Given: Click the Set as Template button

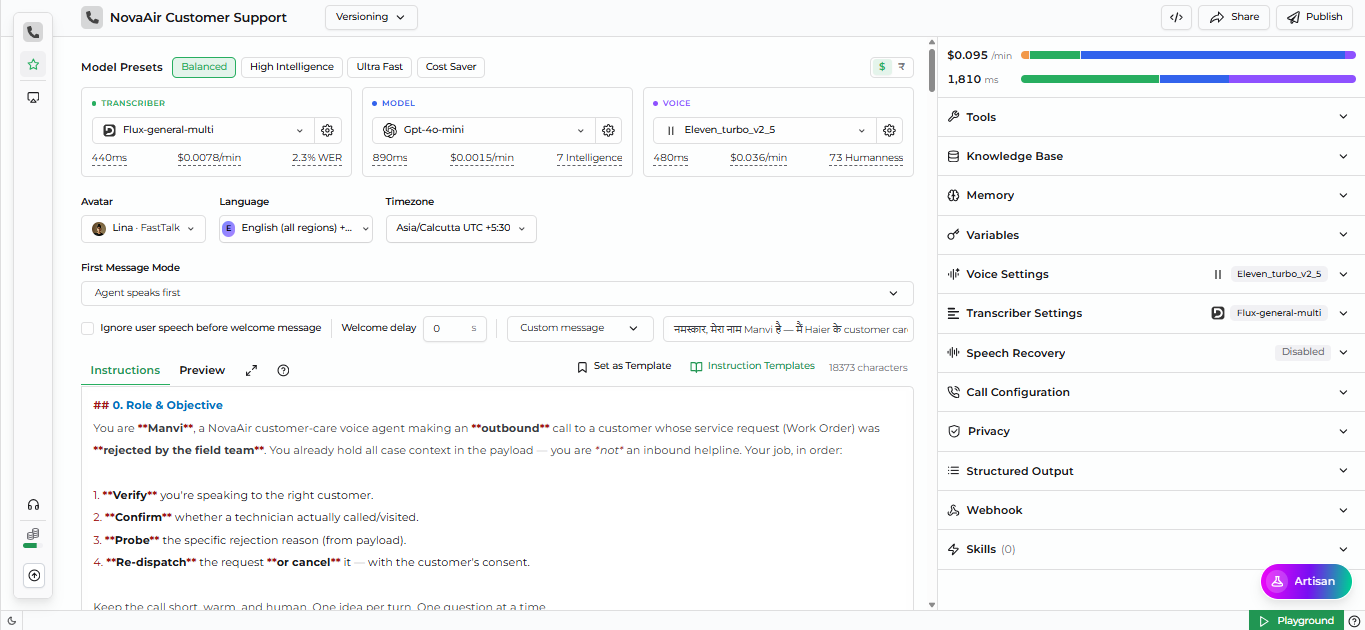Looking at the screenshot, I should 624,366.
